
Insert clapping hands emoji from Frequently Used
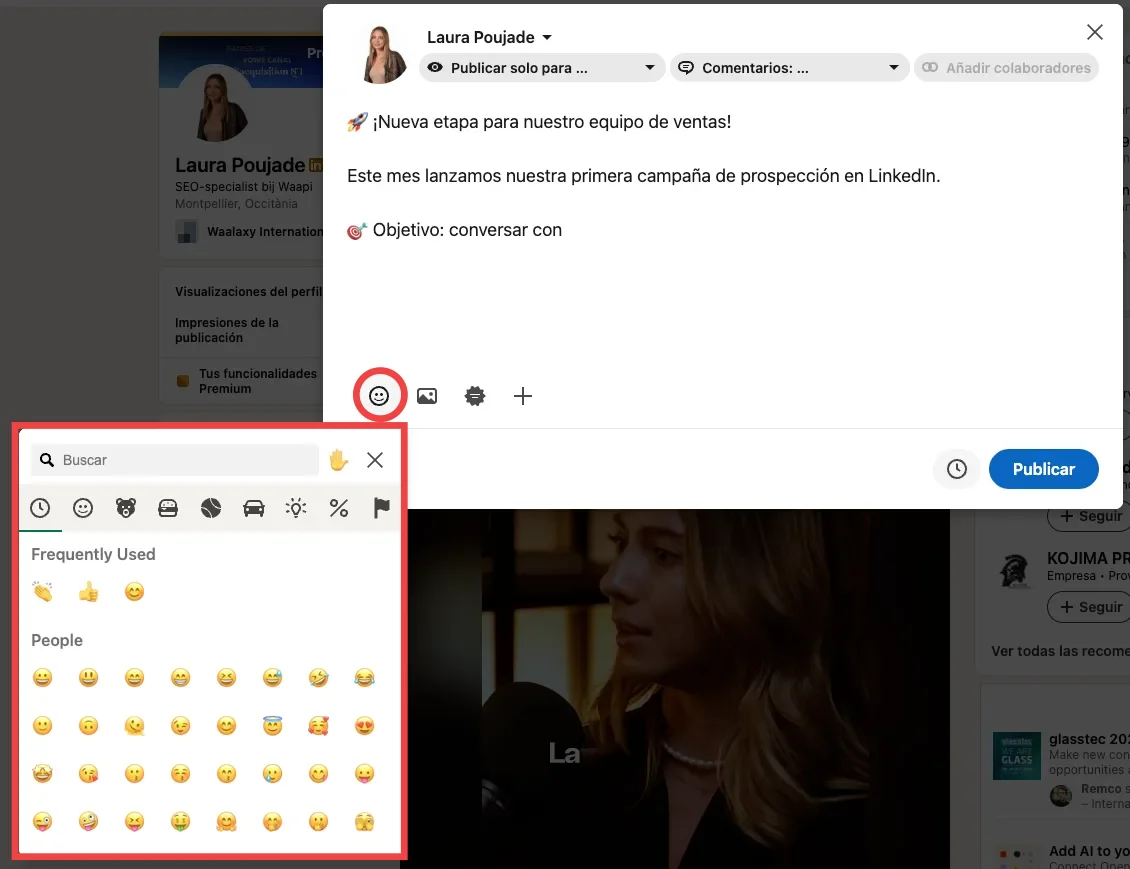43,592
